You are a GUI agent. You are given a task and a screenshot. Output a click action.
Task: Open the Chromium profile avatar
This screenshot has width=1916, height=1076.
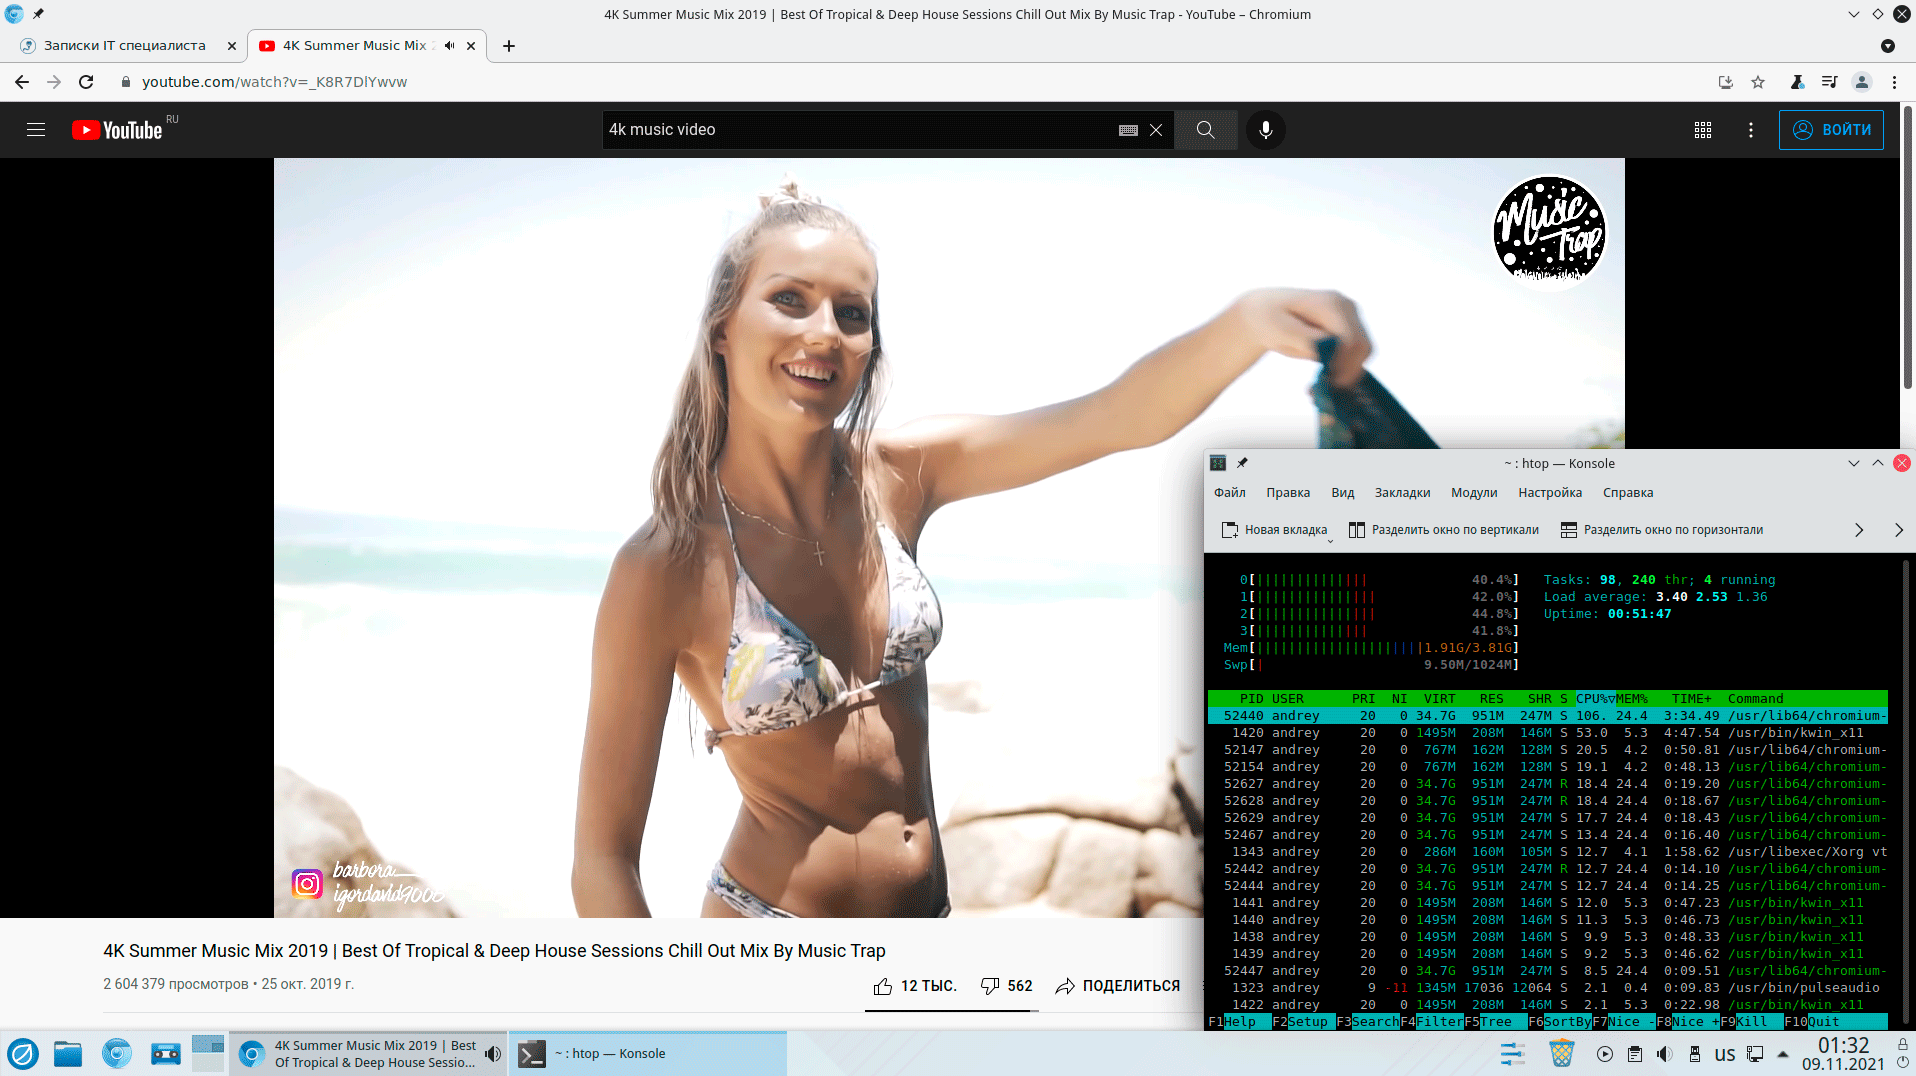coord(1862,82)
